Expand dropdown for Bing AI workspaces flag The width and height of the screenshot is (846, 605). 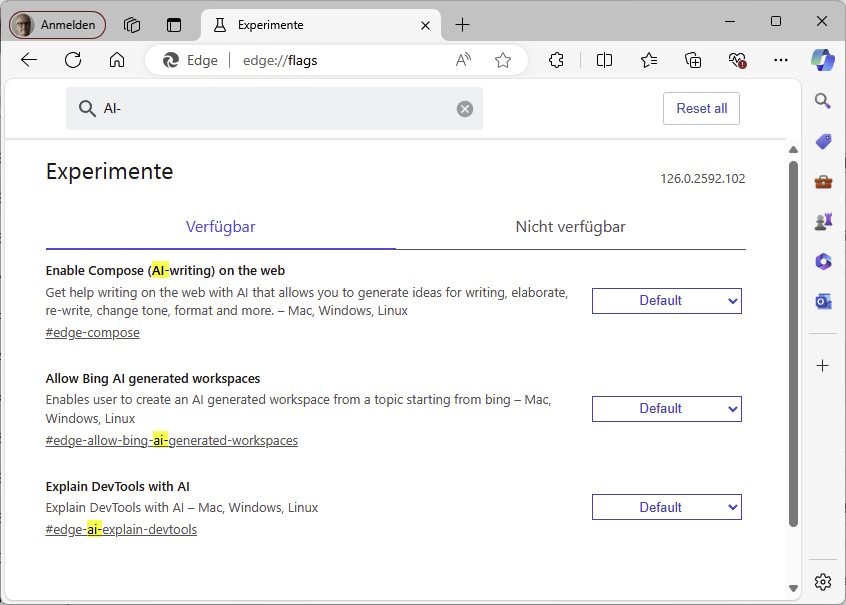pos(666,408)
